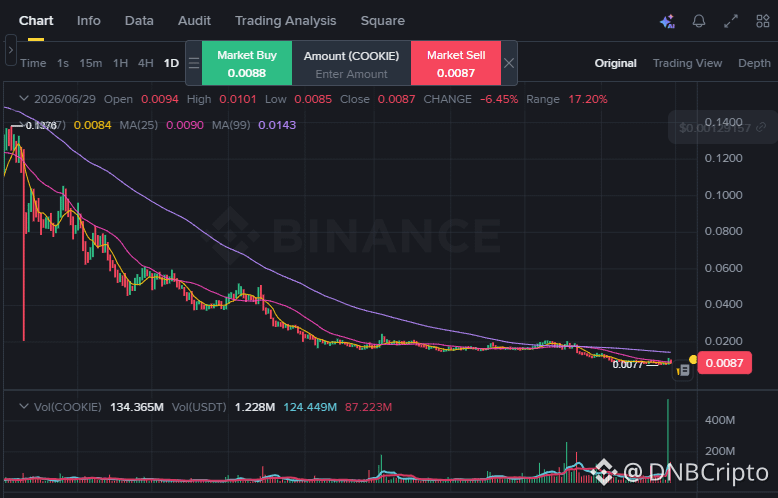Expand chart to fullscreen
This screenshot has width=778, height=498.
pos(731,21)
